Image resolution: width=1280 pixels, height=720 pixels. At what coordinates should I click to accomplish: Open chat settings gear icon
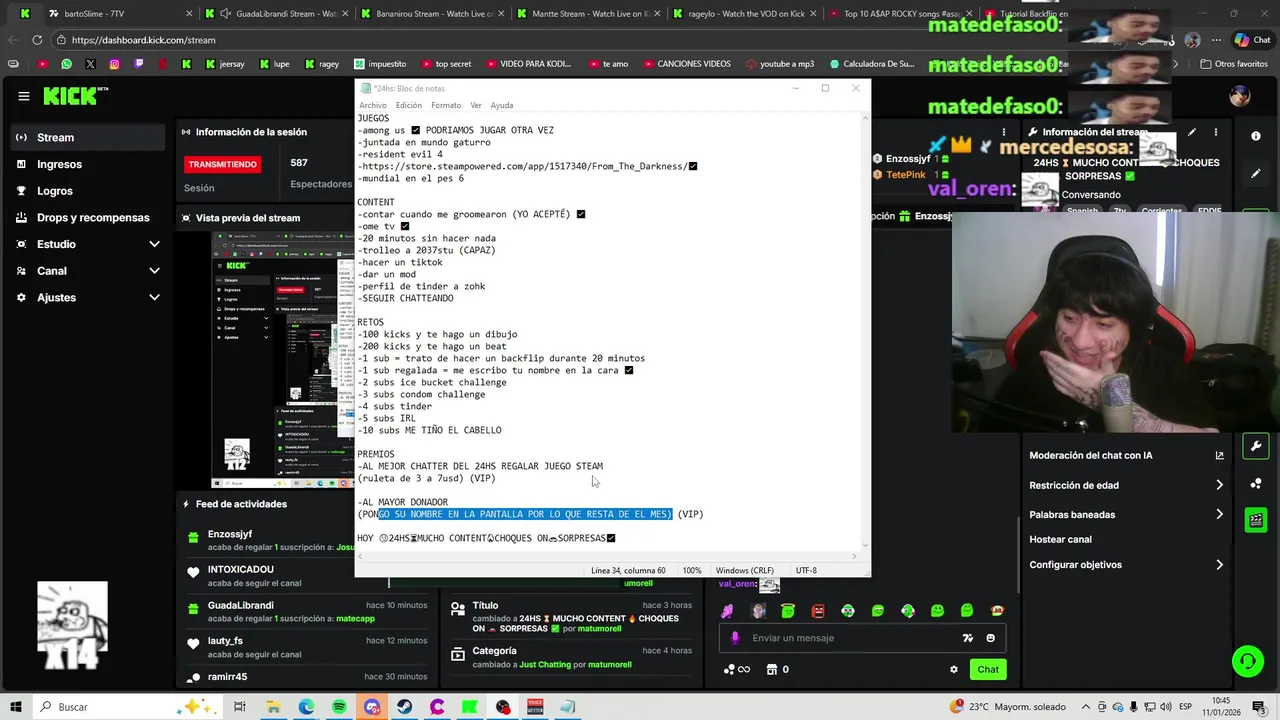pyautogui.click(x=953, y=669)
